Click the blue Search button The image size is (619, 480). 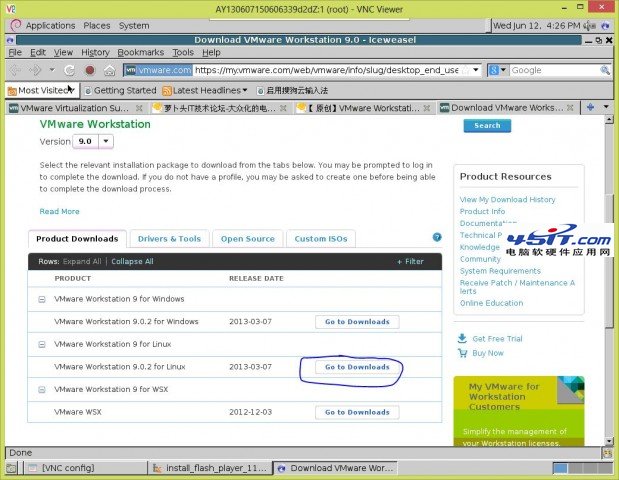tap(487, 126)
